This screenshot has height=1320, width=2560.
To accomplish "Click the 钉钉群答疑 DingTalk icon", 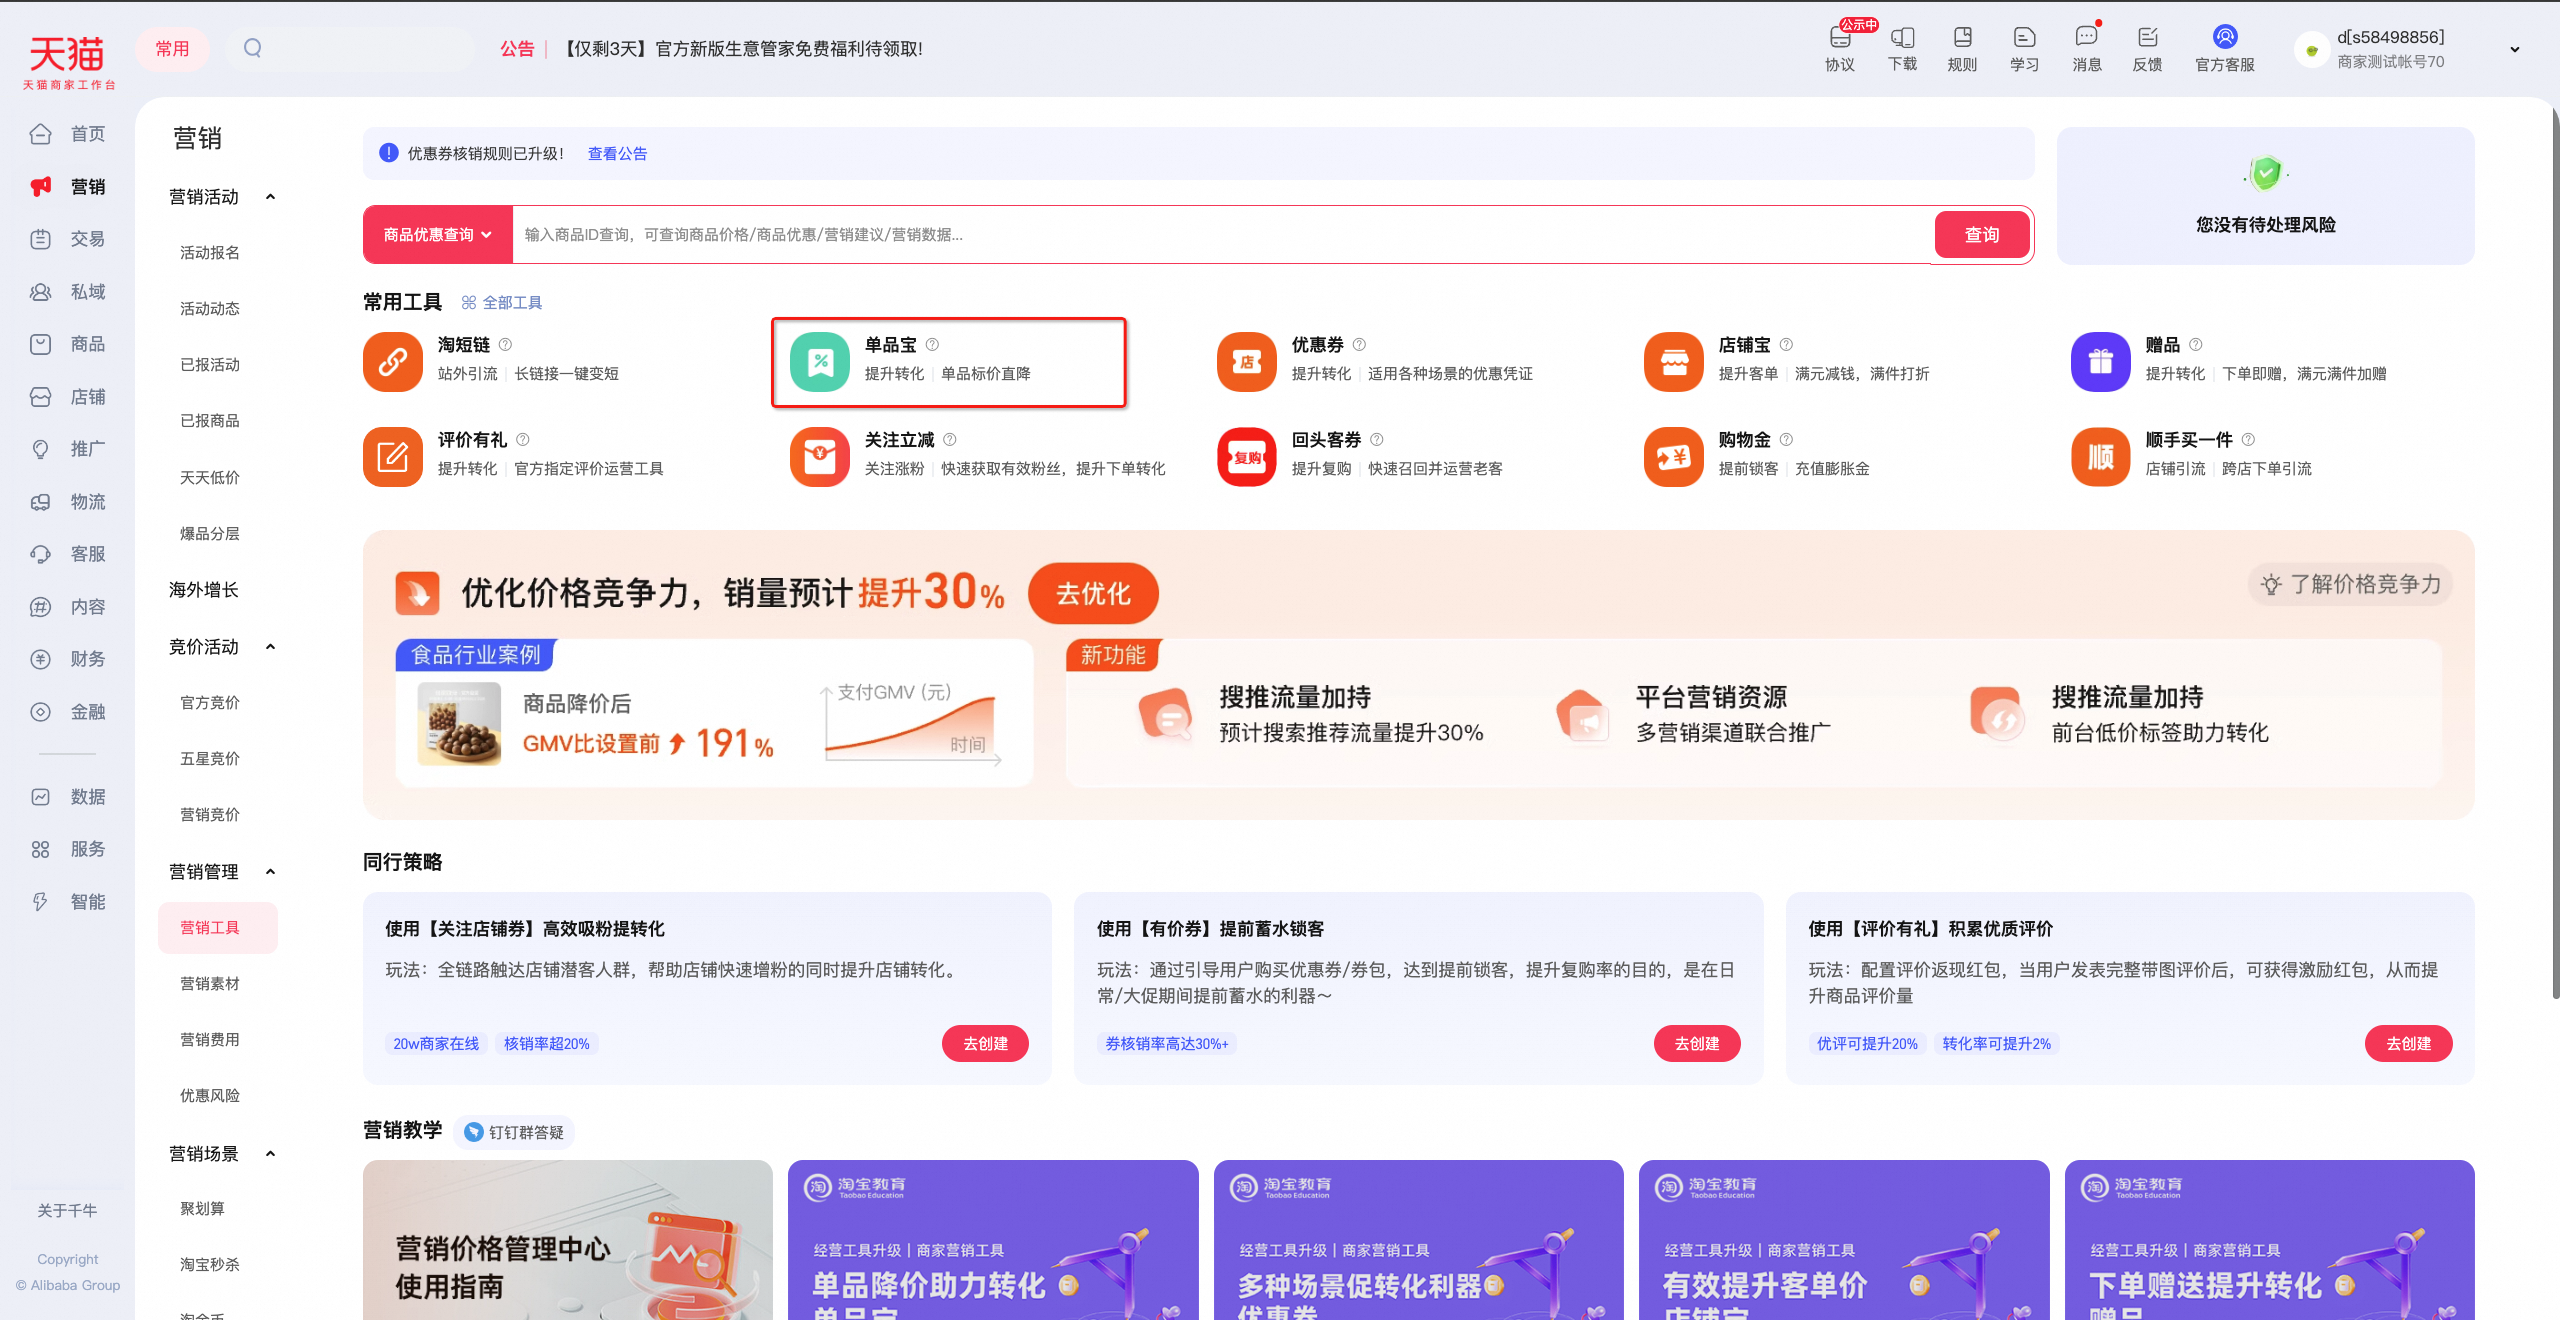I will pyautogui.click(x=474, y=1132).
